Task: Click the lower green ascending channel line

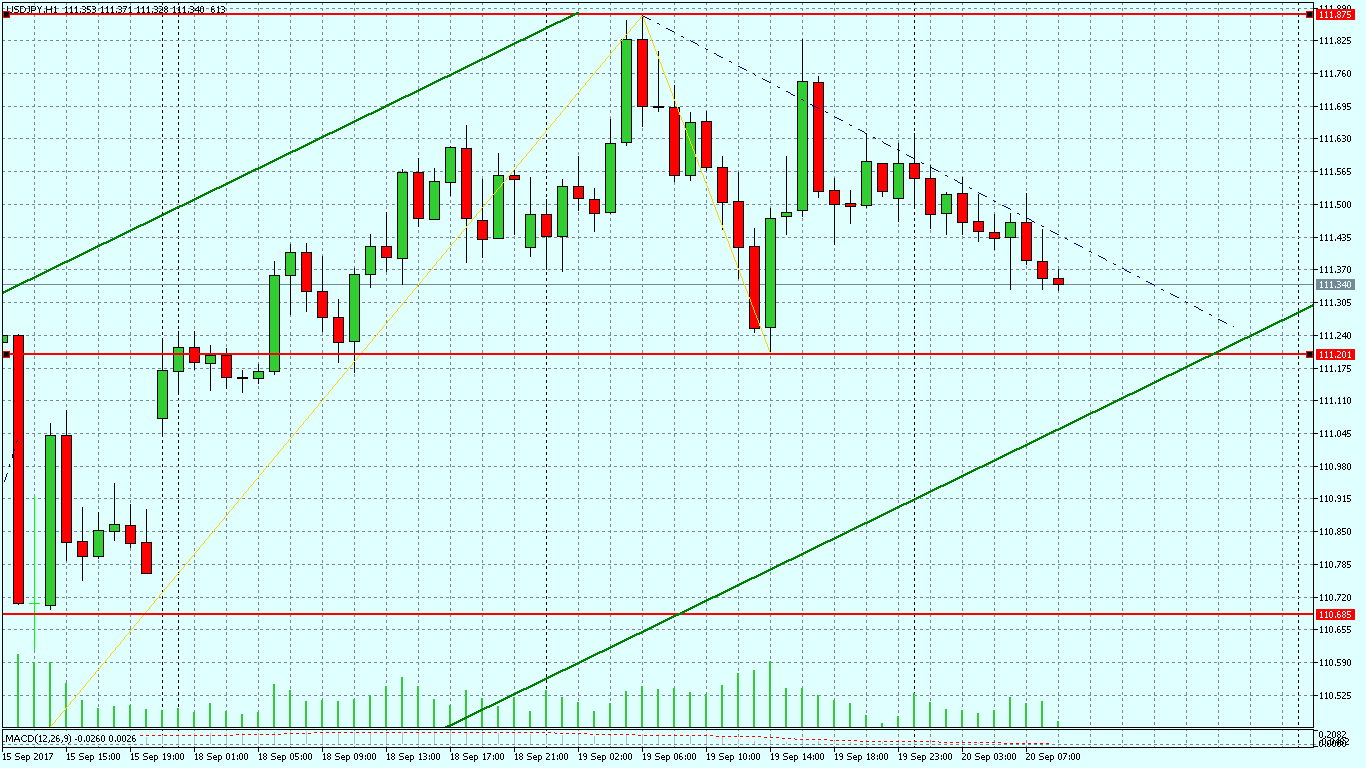Action: (900, 507)
